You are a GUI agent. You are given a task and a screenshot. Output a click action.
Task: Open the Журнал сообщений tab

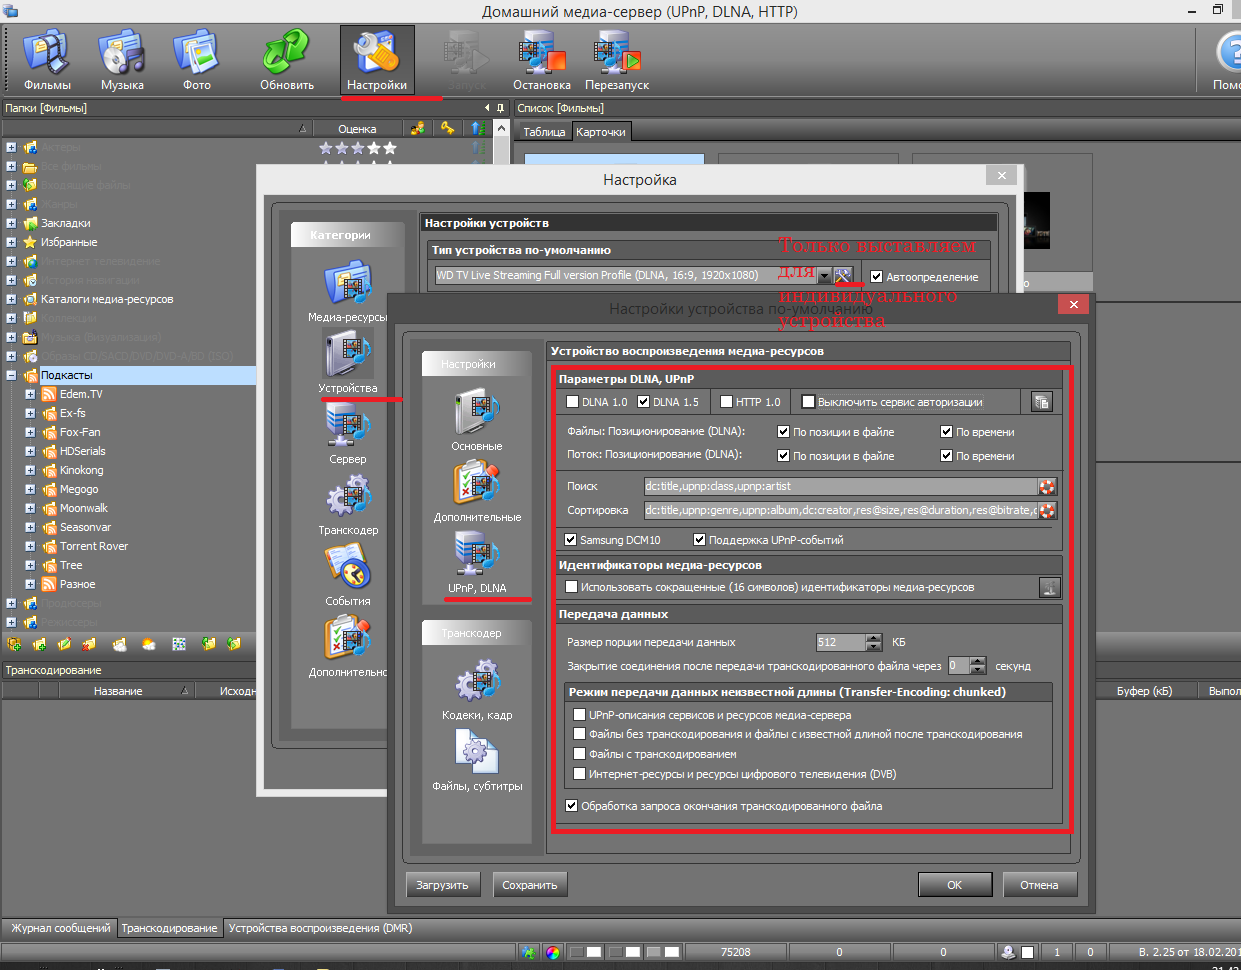pos(60,928)
